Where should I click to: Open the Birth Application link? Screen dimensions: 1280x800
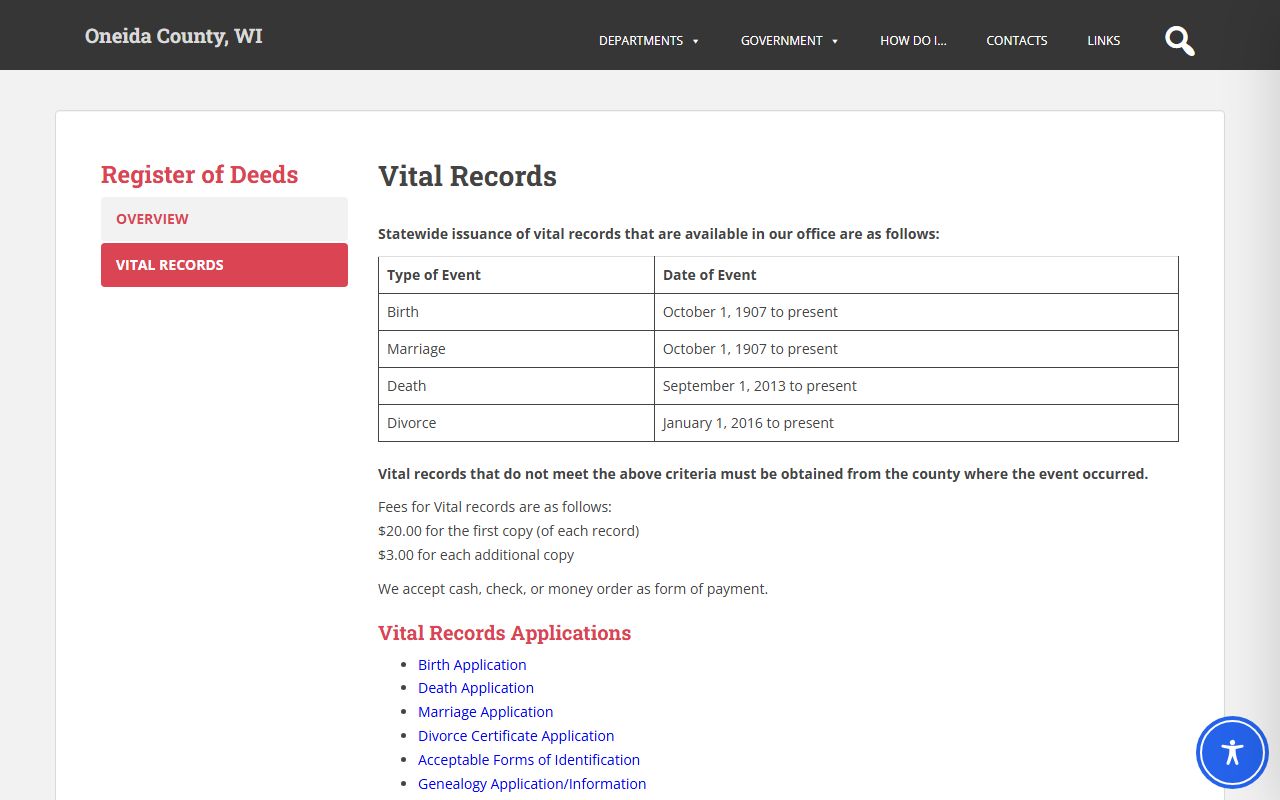(472, 665)
